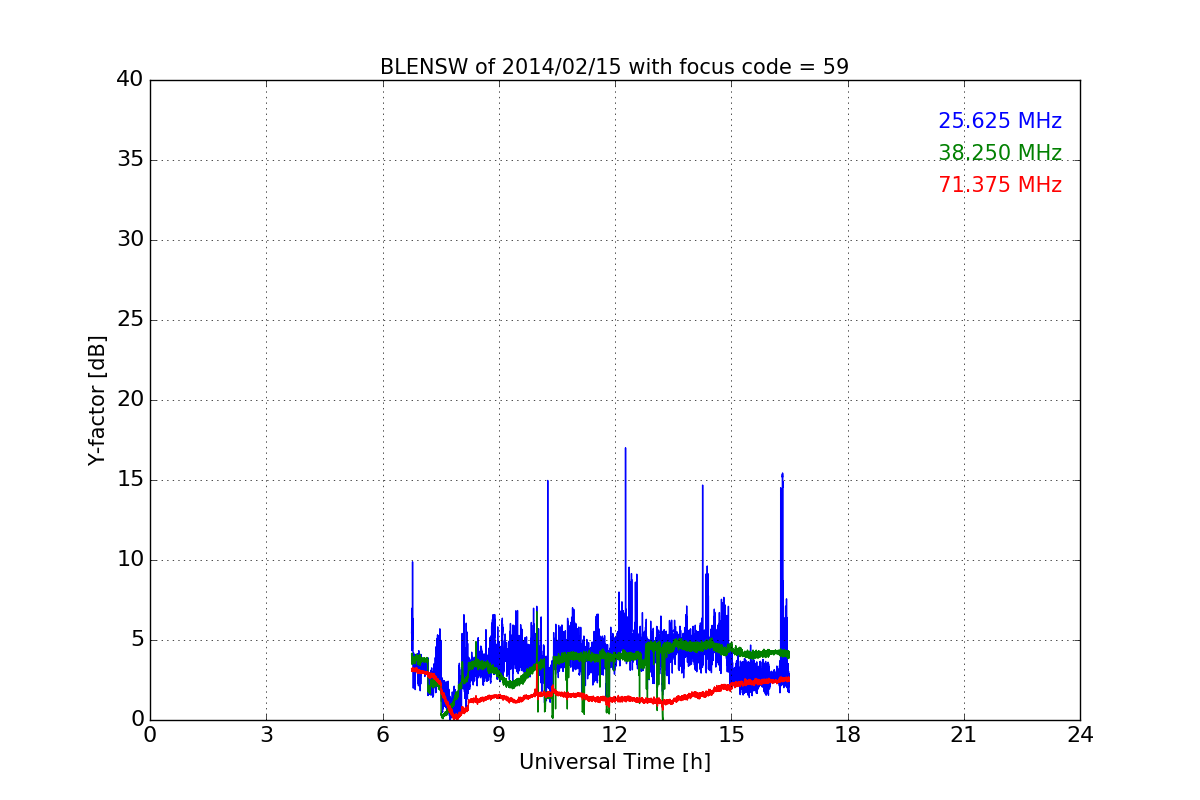Select the red '71.375 MHz' legend label

pyautogui.click(x=1000, y=185)
